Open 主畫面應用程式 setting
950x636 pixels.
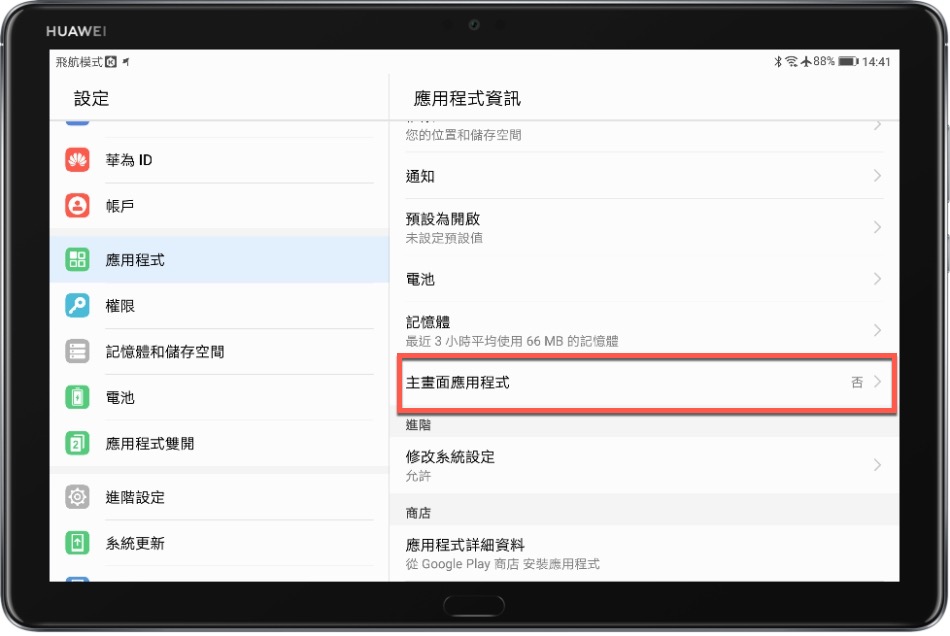pos(644,382)
